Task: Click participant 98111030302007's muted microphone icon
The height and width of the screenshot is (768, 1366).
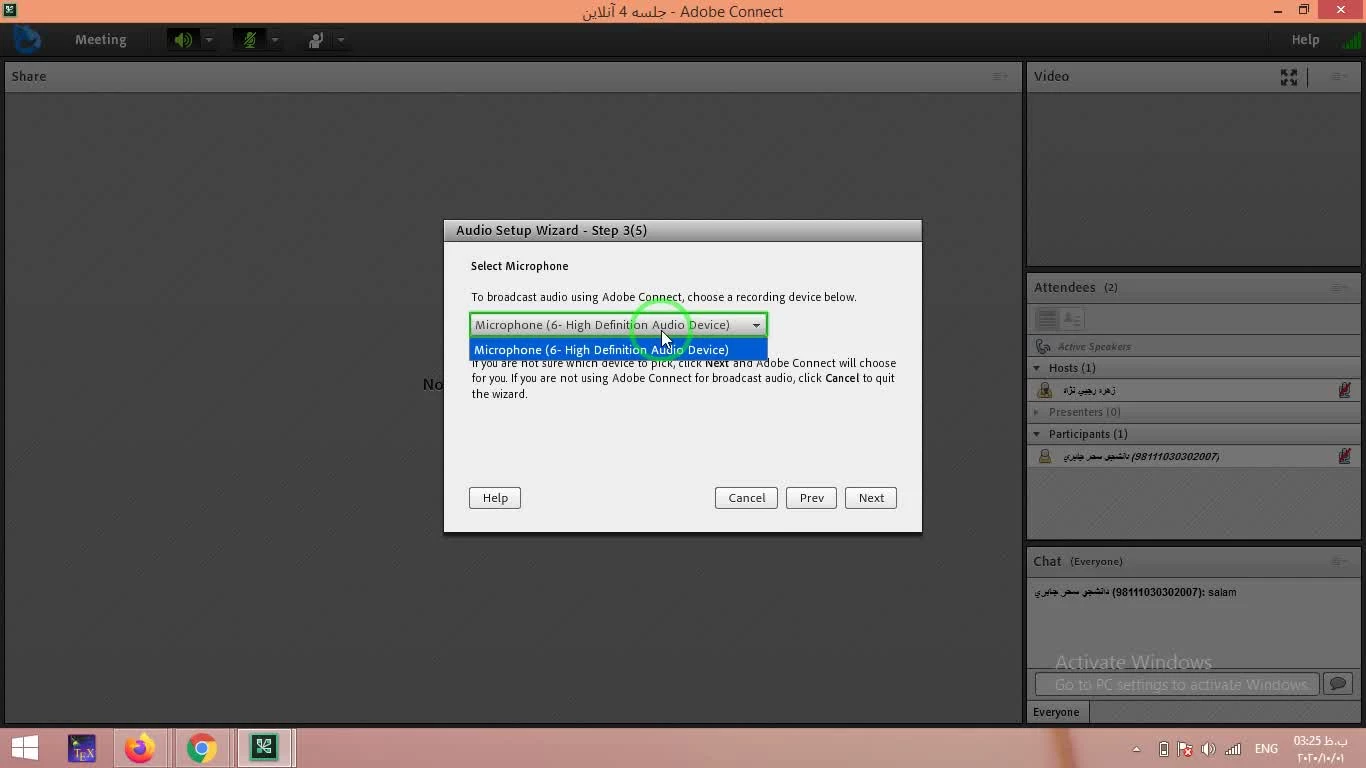Action: point(1345,456)
